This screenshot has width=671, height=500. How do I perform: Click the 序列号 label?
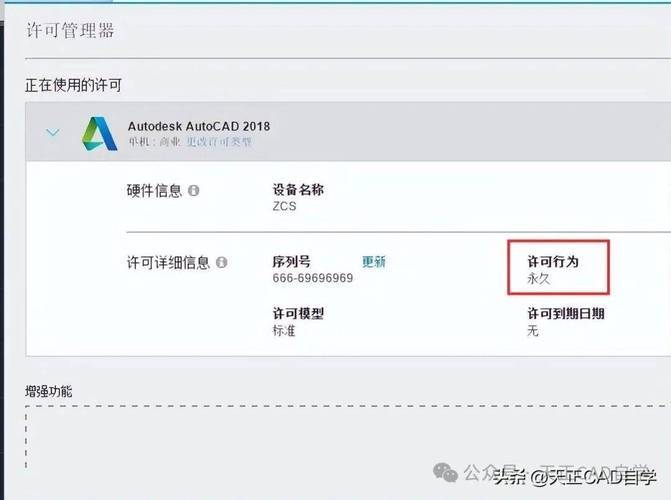tap(292, 262)
